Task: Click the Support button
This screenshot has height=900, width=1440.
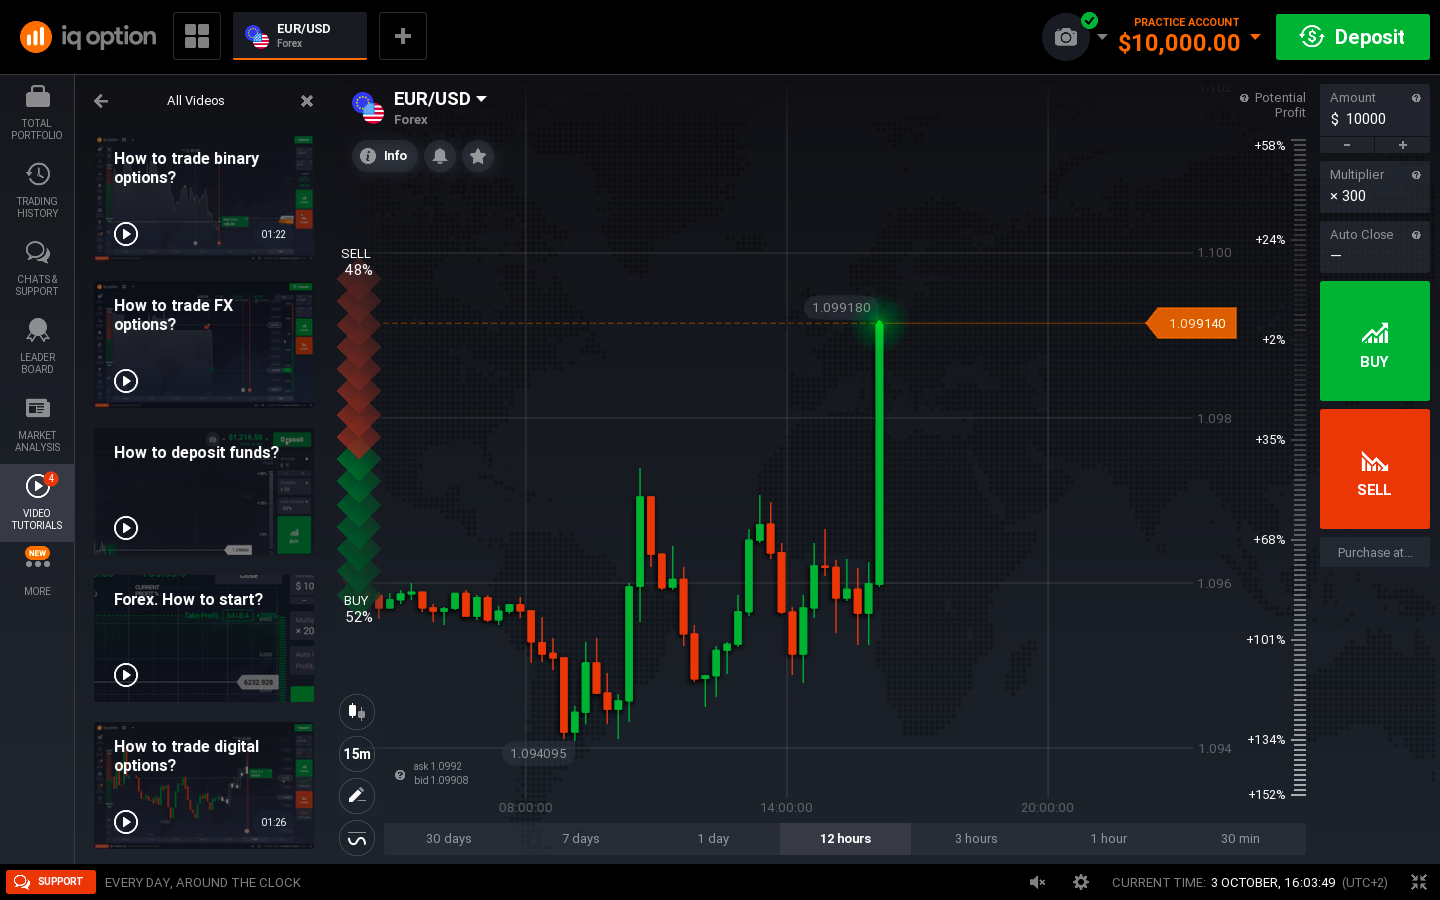Action: (51, 882)
